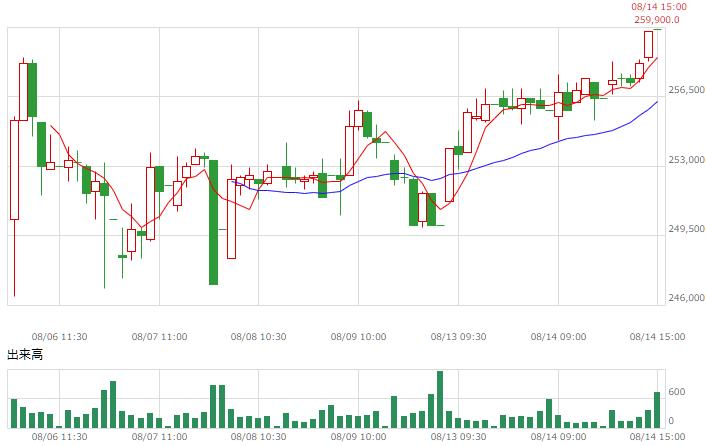Select 08/13 09:30 label under the volume bars
Viewport: 706px width, 446px height.
458,437
